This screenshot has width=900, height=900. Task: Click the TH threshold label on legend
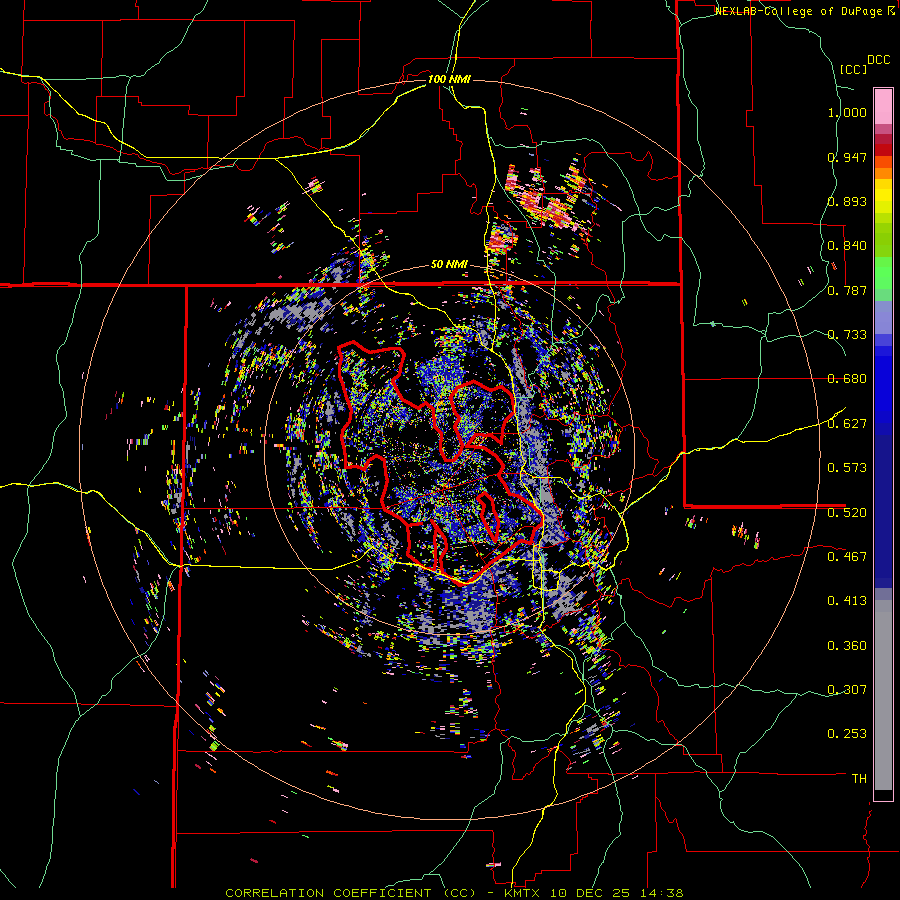point(859,779)
